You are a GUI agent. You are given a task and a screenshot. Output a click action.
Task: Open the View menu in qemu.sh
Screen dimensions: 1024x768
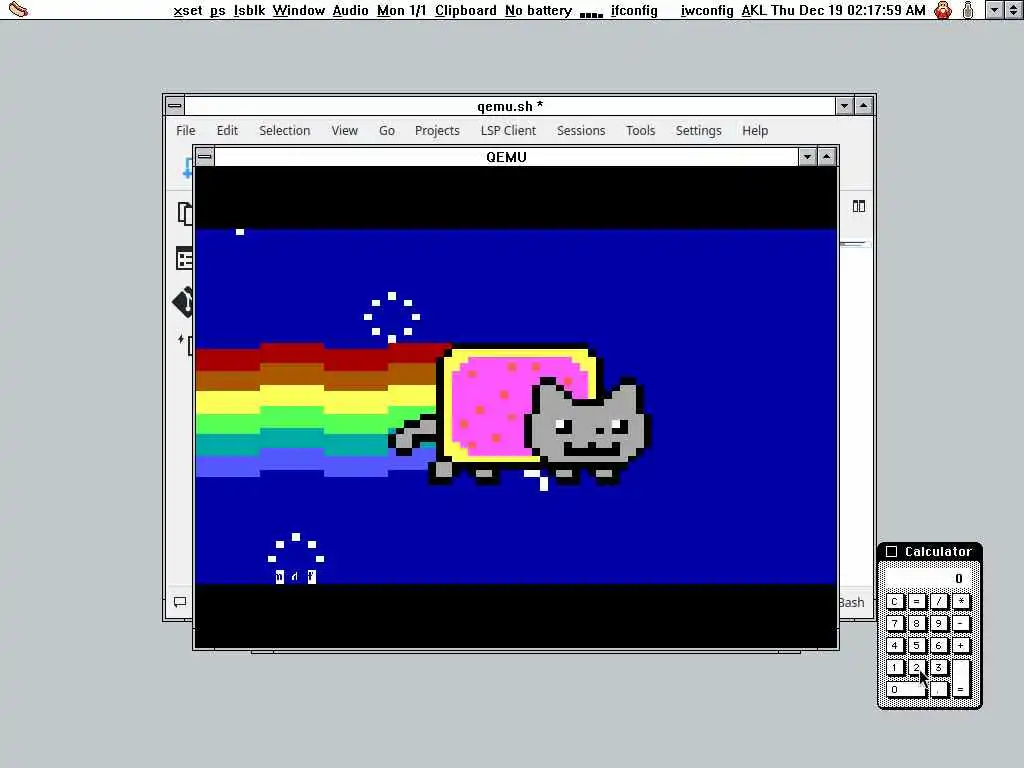pyautogui.click(x=345, y=131)
